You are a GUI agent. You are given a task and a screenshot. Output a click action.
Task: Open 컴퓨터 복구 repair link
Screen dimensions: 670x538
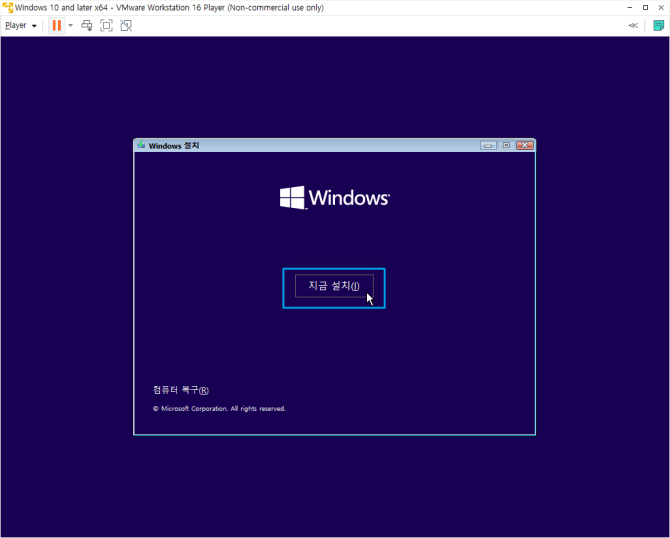pos(181,390)
